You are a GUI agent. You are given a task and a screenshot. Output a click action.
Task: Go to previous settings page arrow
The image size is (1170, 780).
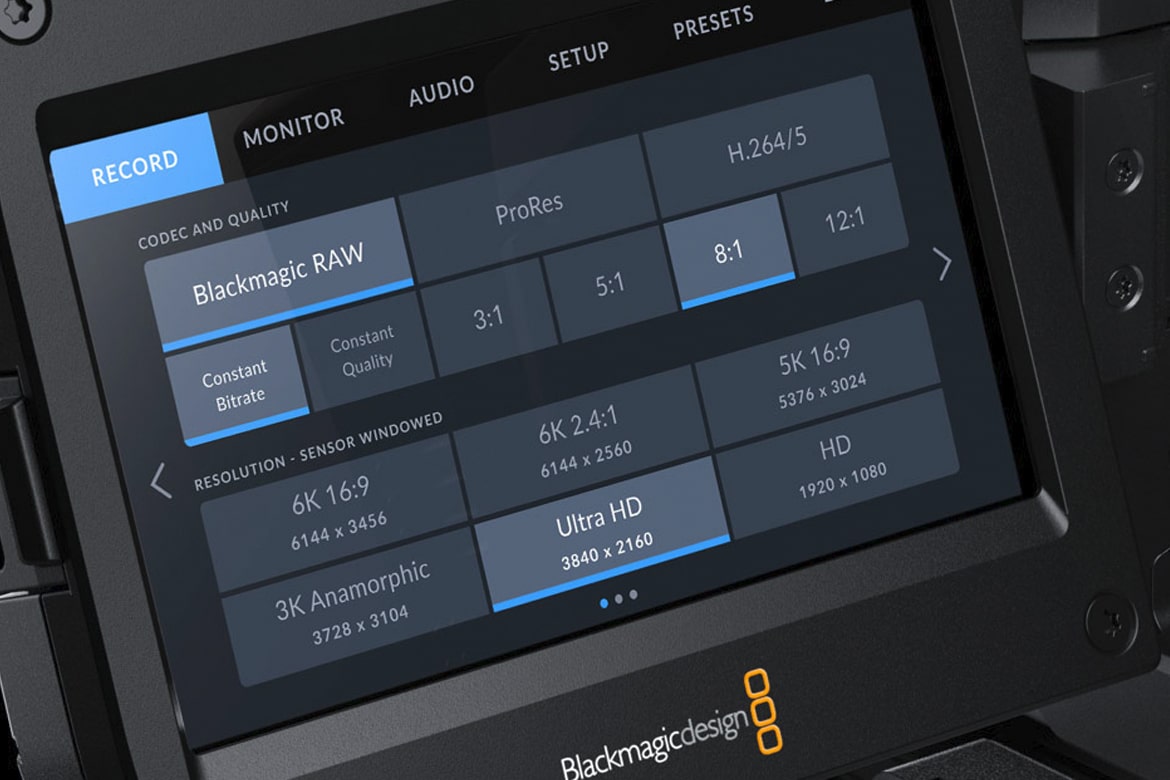pyautogui.click(x=160, y=481)
